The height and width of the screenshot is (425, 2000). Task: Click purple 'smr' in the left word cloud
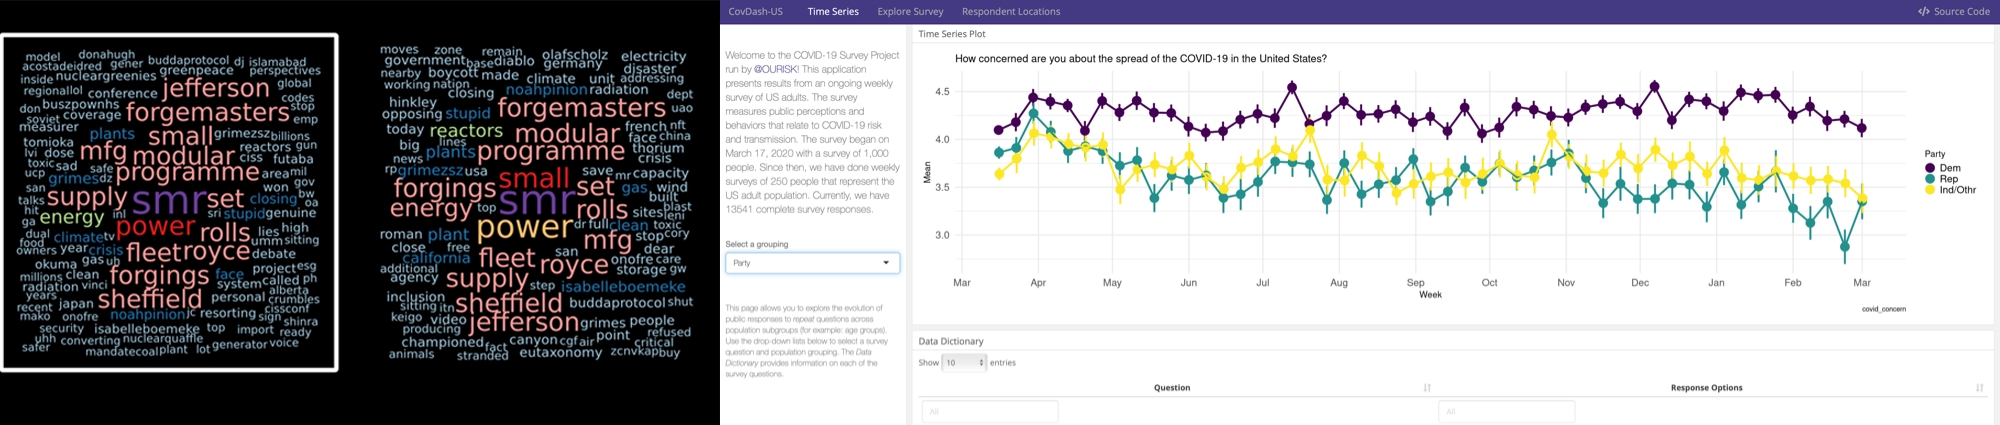pos(168,202)
